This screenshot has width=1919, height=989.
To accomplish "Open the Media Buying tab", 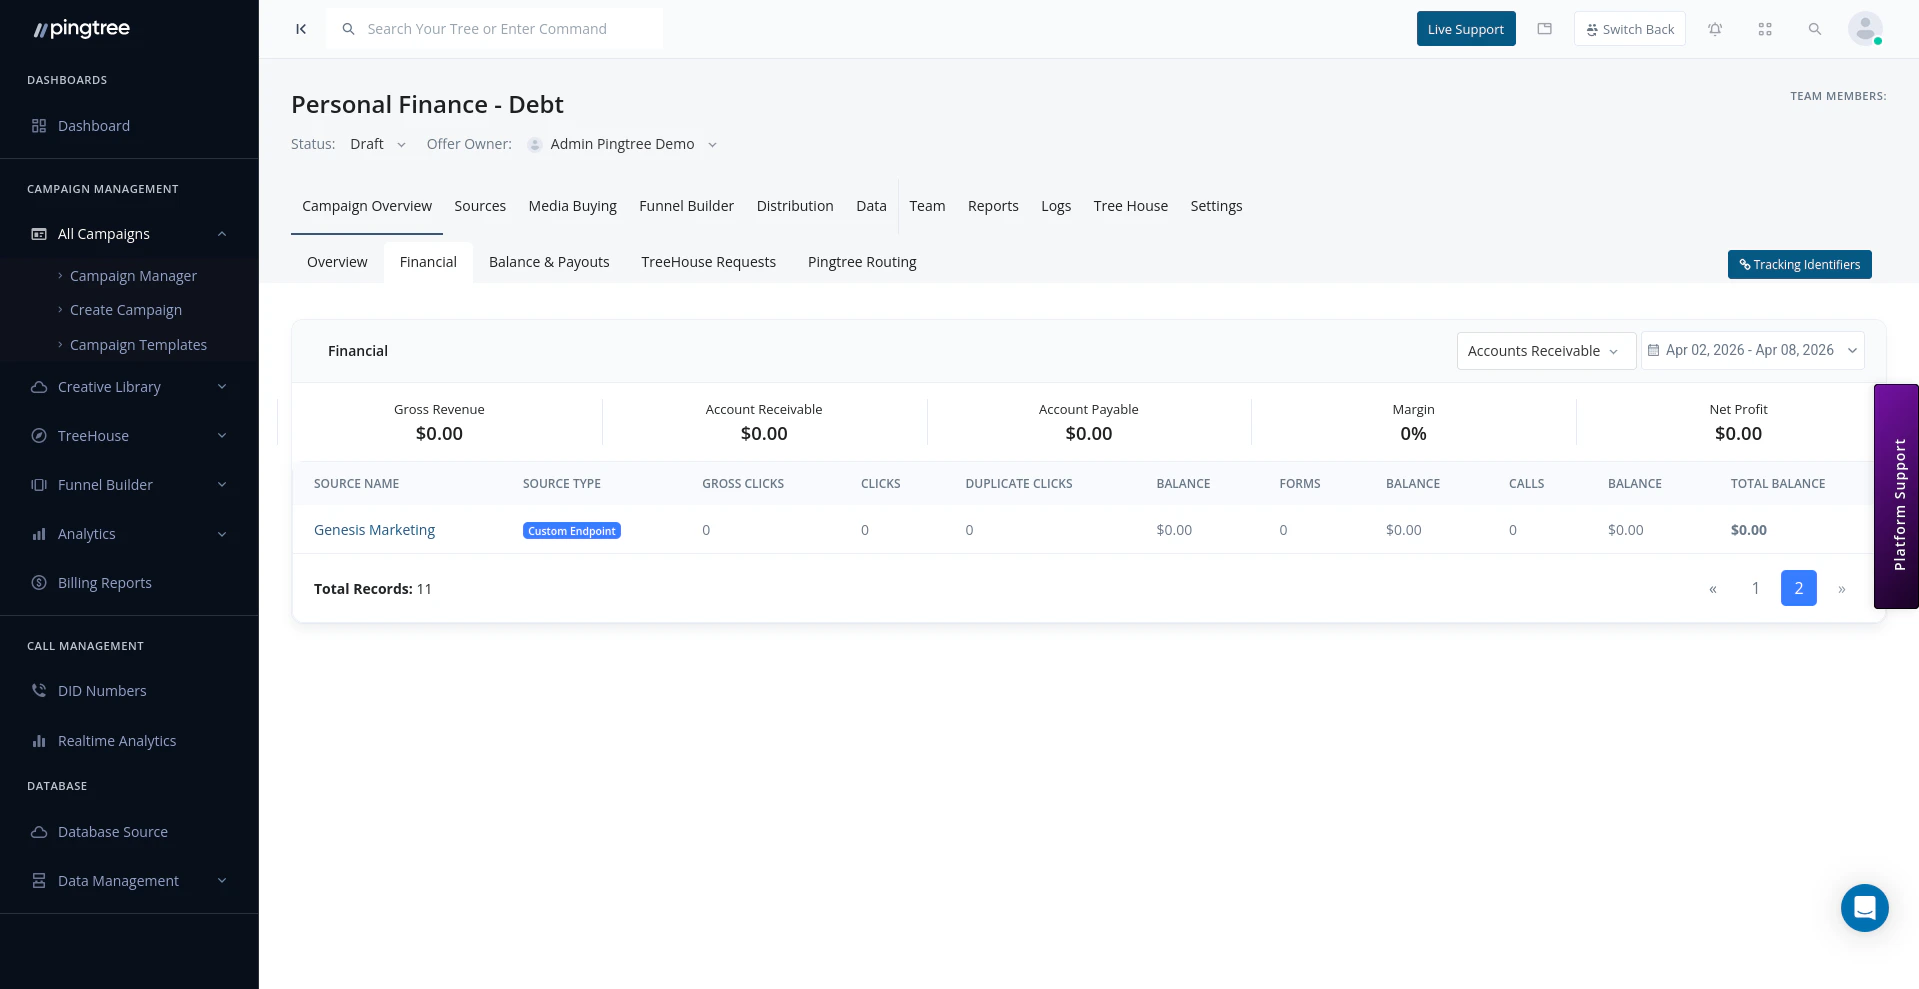I will 572,206.
